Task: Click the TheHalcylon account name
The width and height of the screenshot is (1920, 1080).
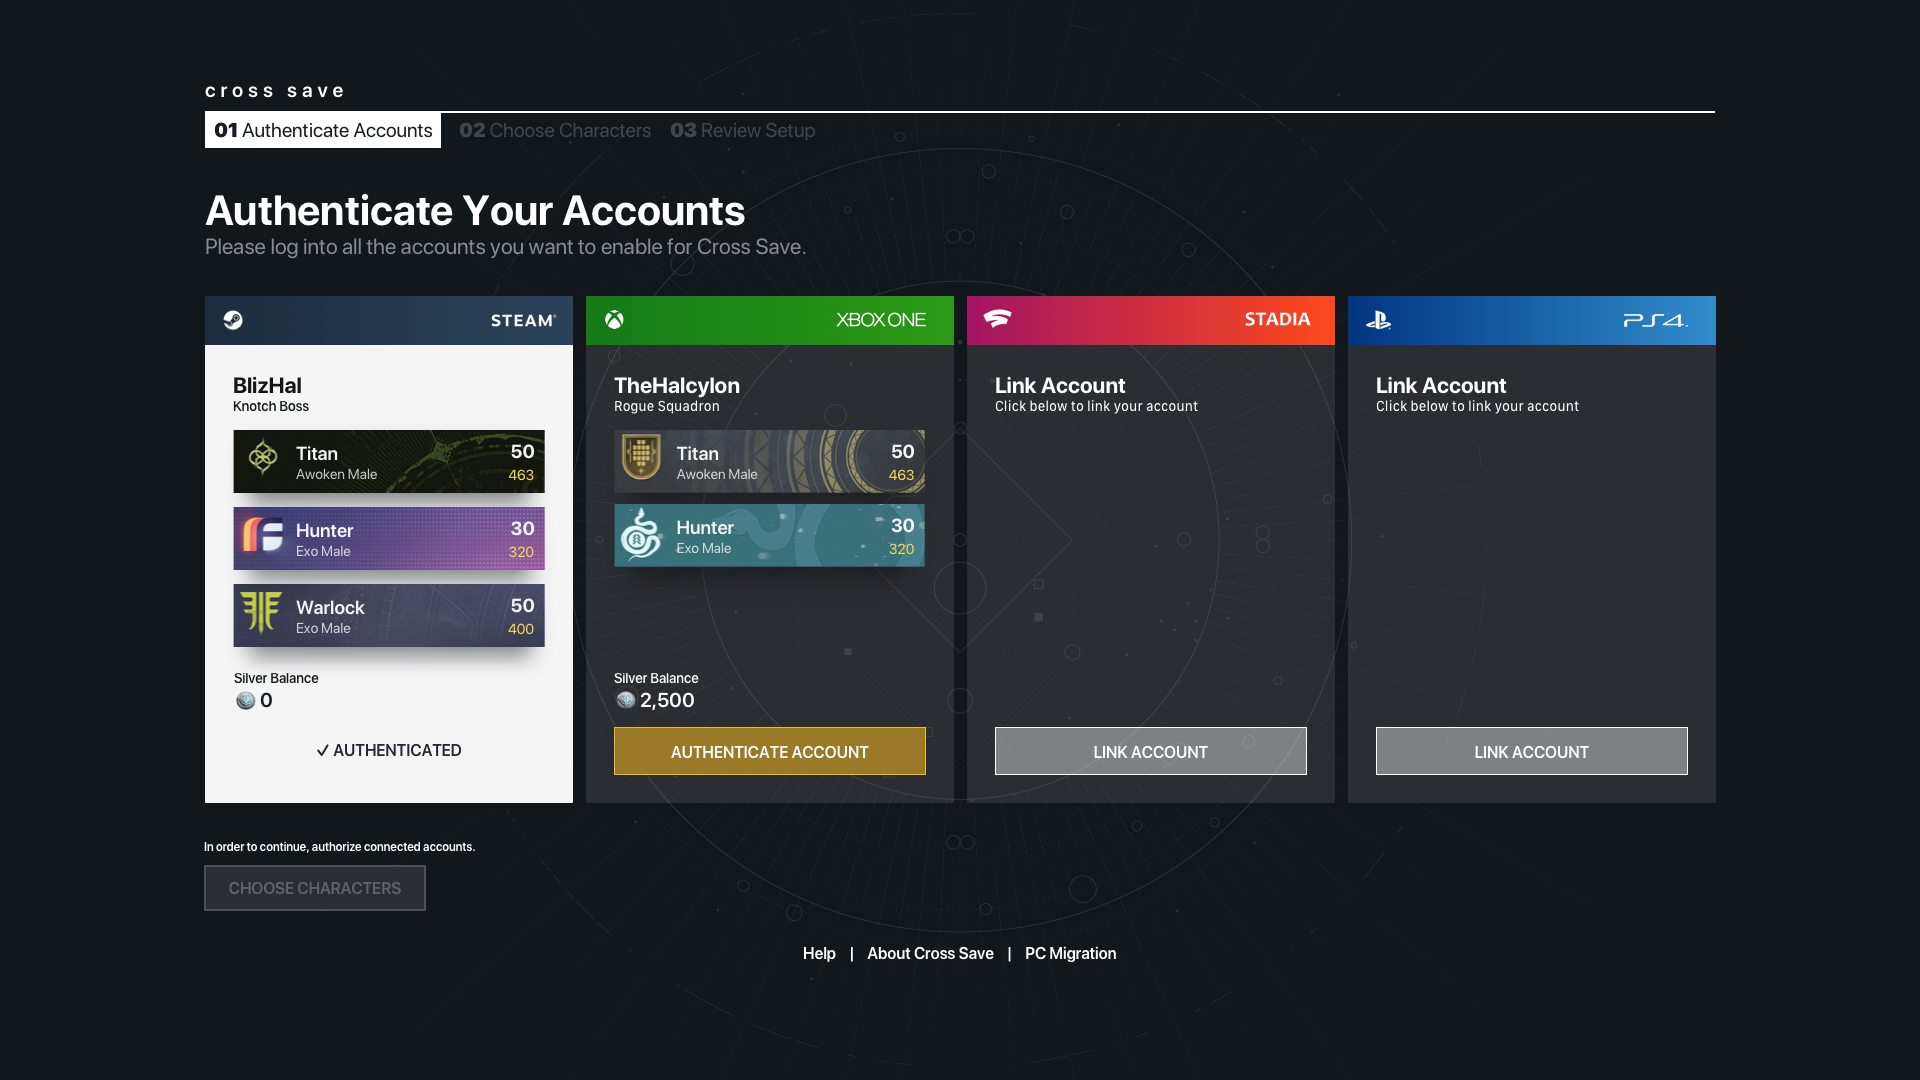Action: (677, 386)
